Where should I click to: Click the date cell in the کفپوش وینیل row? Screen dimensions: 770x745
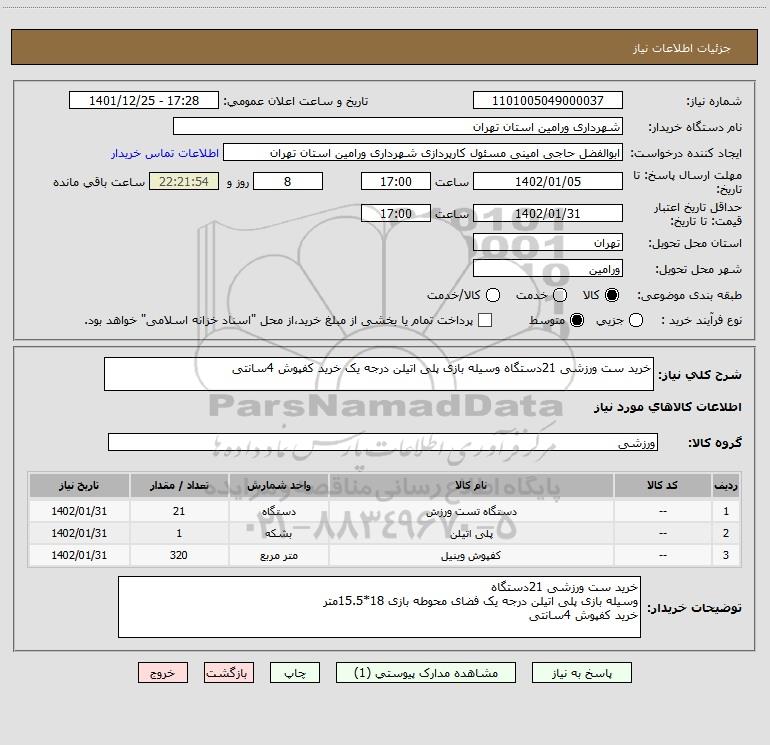coord(79,555)
